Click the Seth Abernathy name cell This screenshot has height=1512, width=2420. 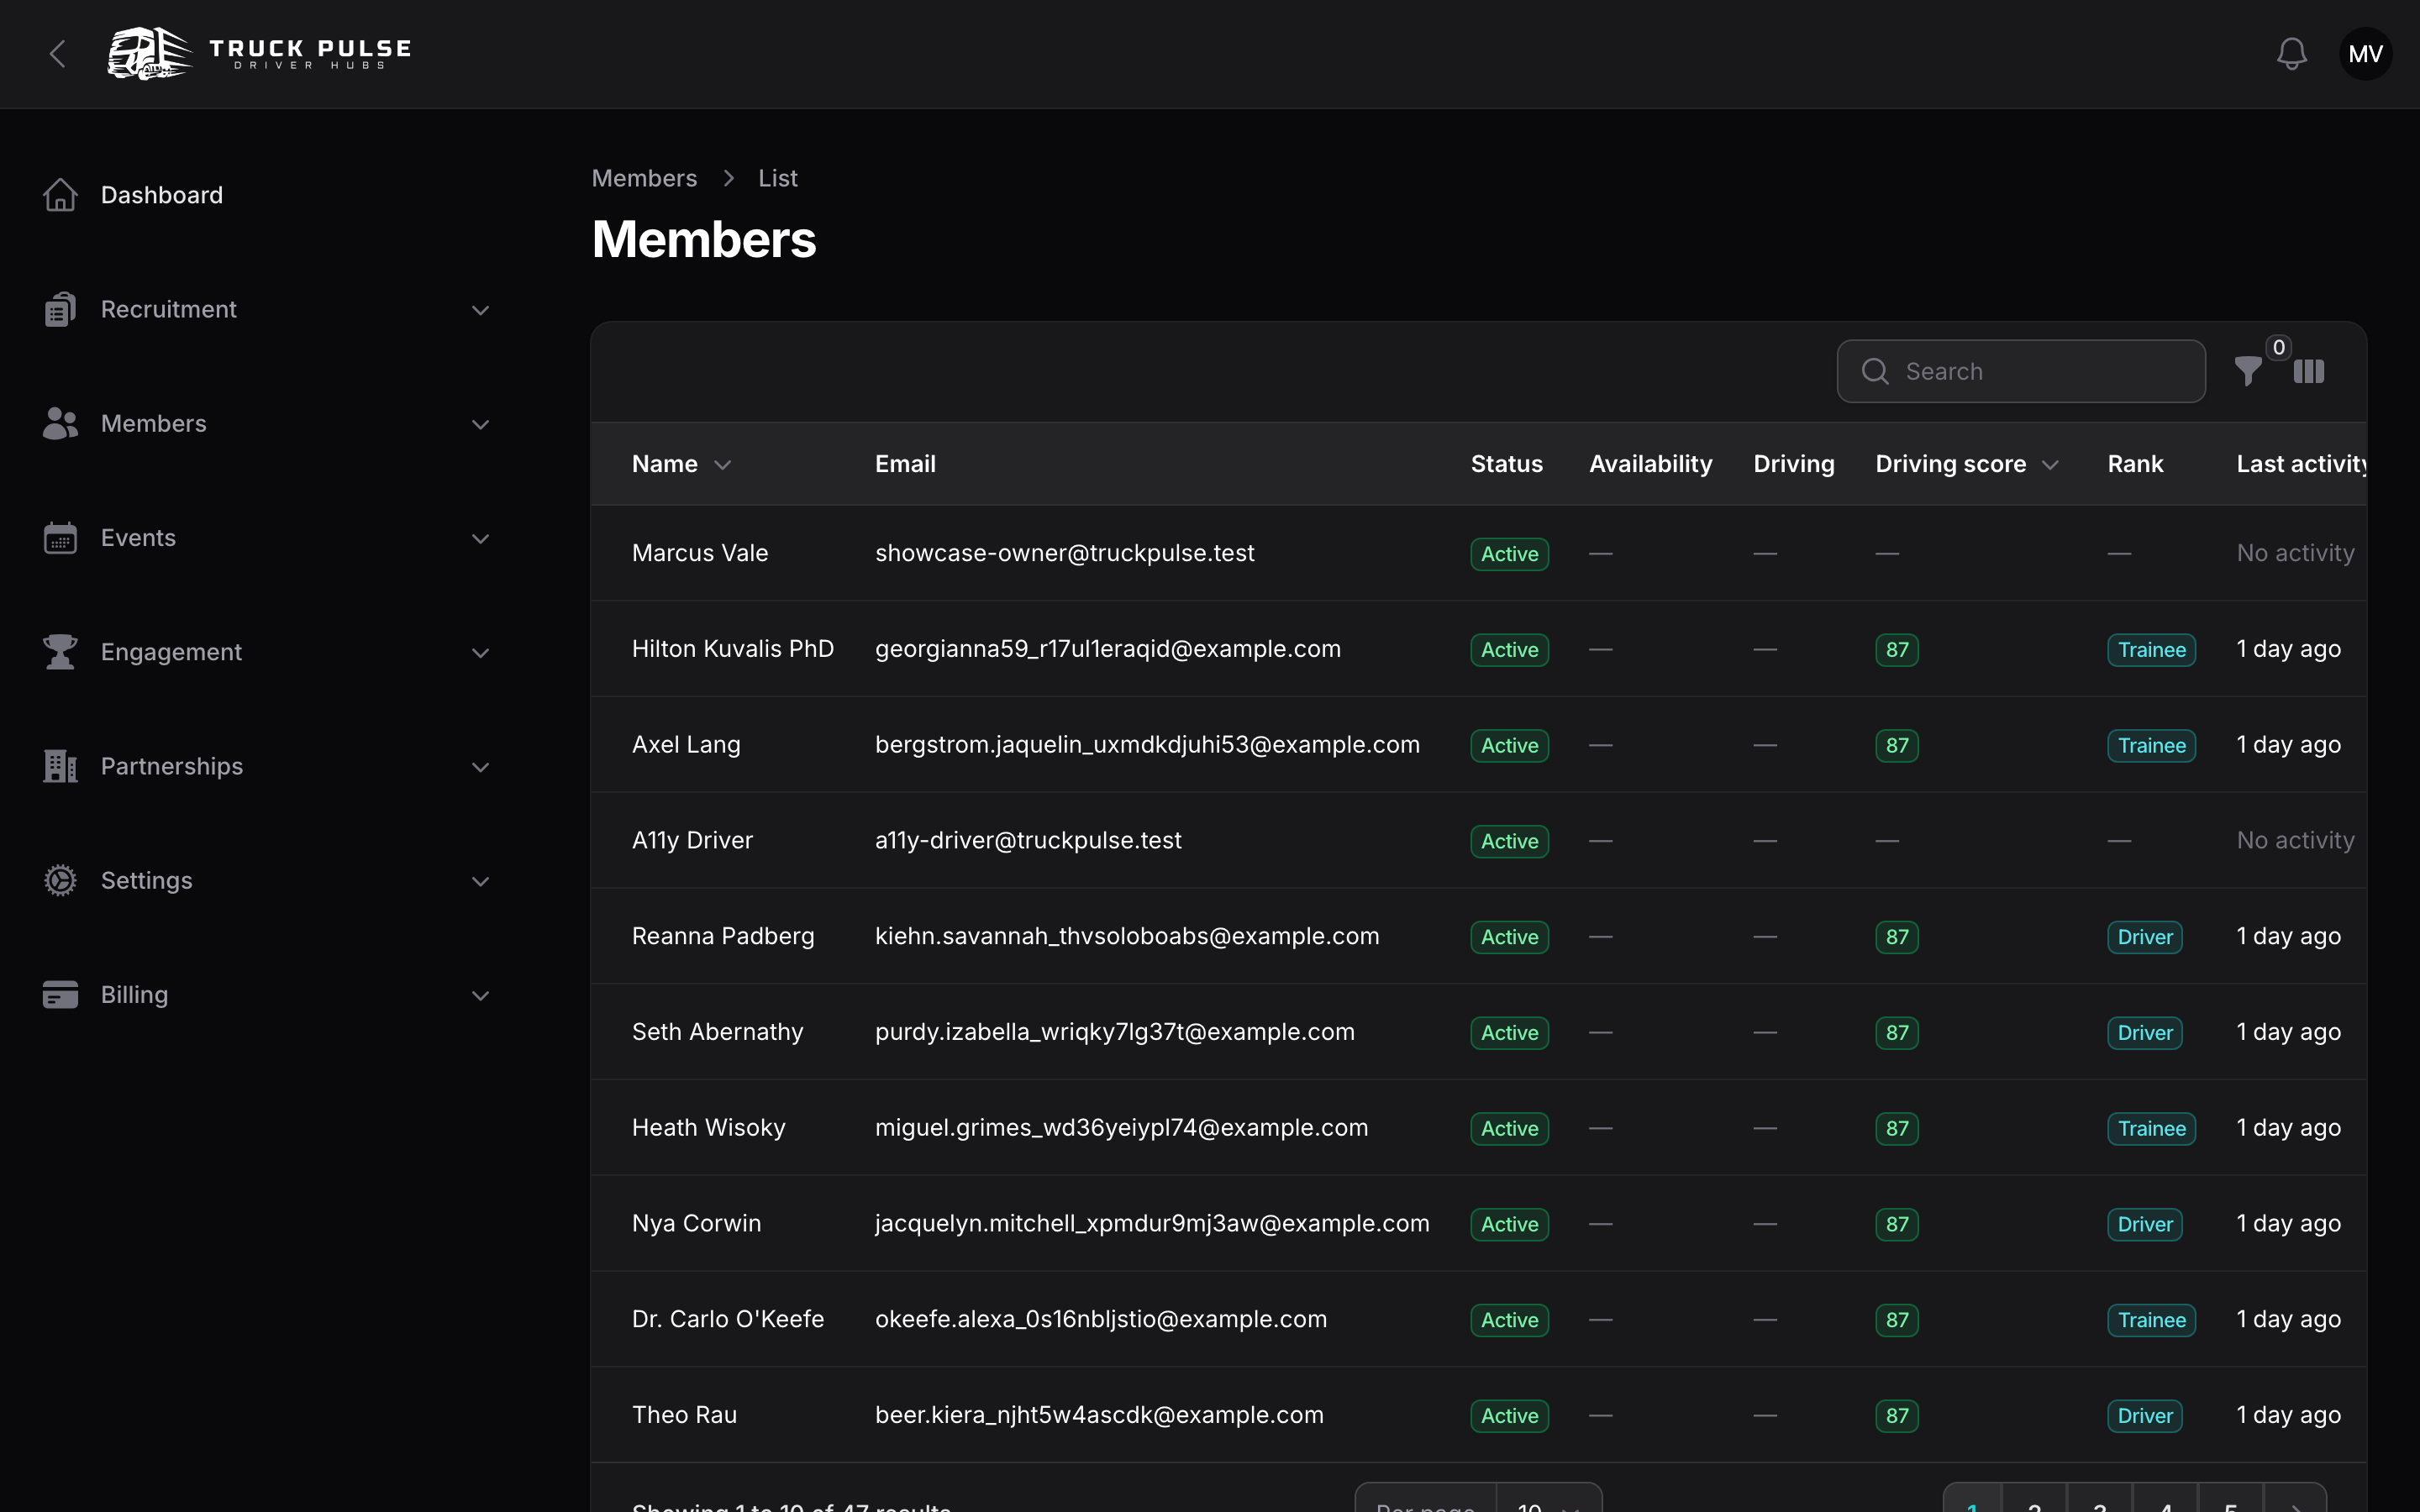tap(717, 1032)
